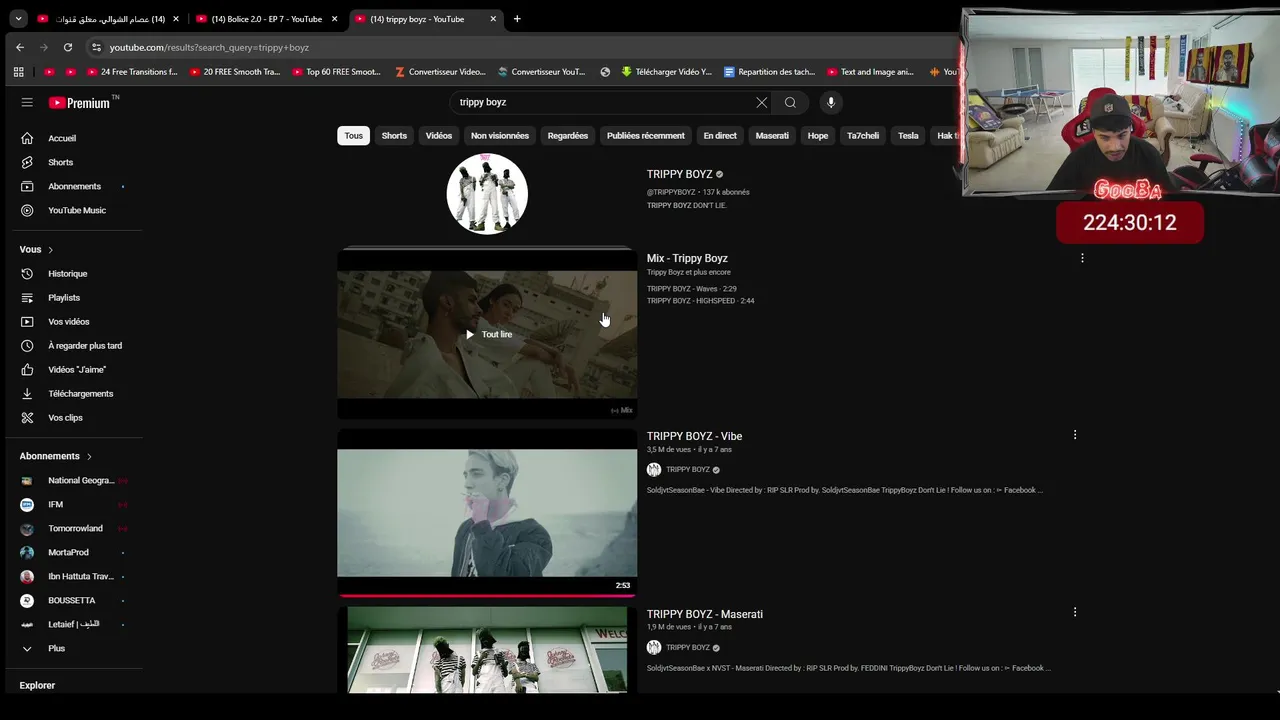Open the TRIPPY BOYZ channel title link
Viewport: 1280px width, 720px height.
680,174
